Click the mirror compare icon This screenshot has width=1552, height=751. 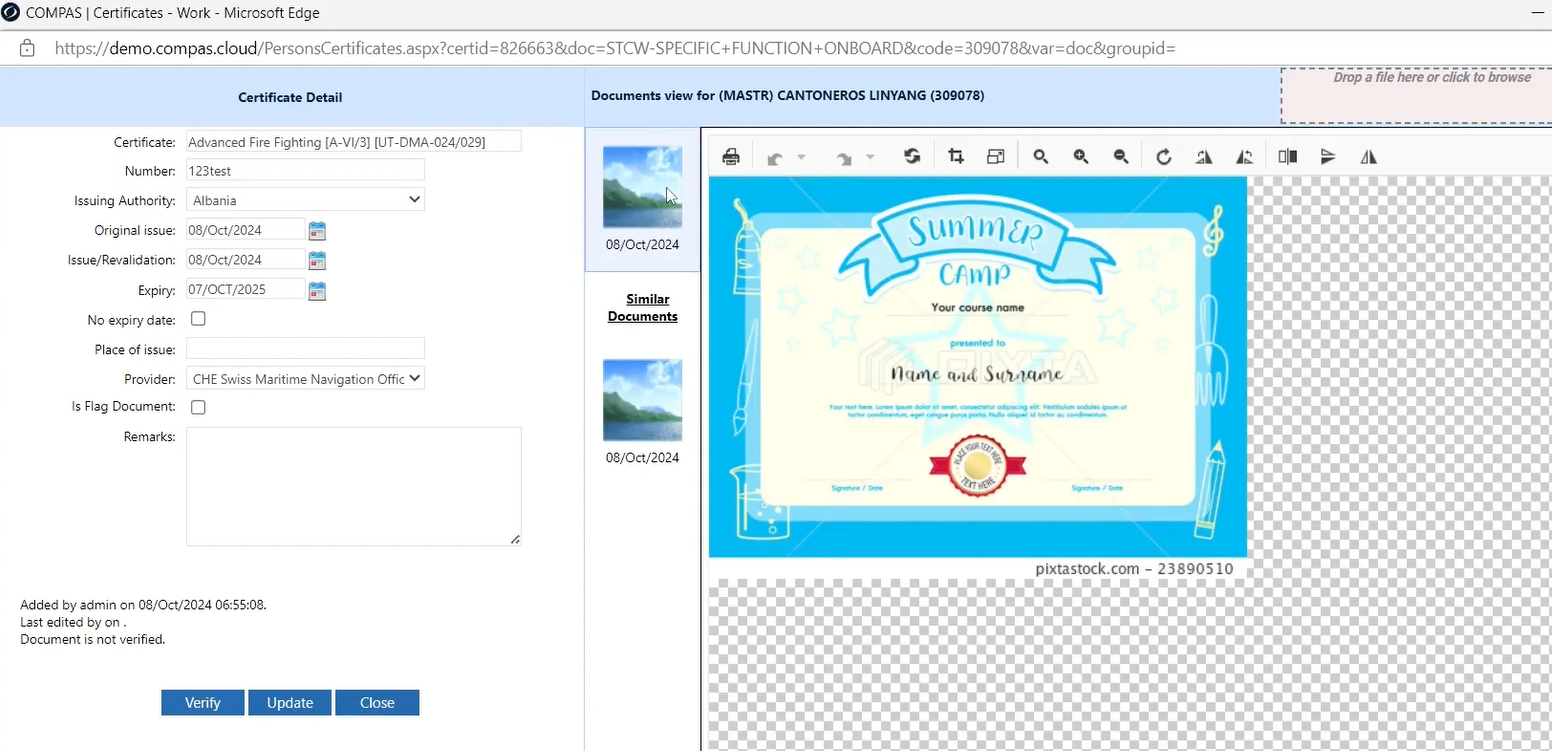click(1288, 157)
